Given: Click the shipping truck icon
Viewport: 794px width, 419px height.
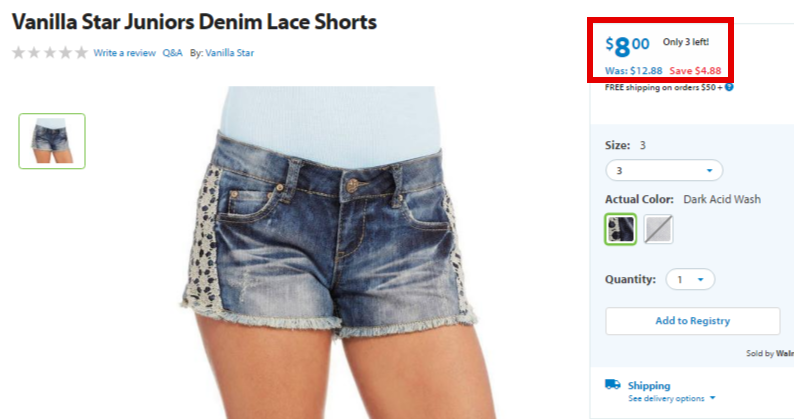Looking at the screenshot, I should [613, 384].
